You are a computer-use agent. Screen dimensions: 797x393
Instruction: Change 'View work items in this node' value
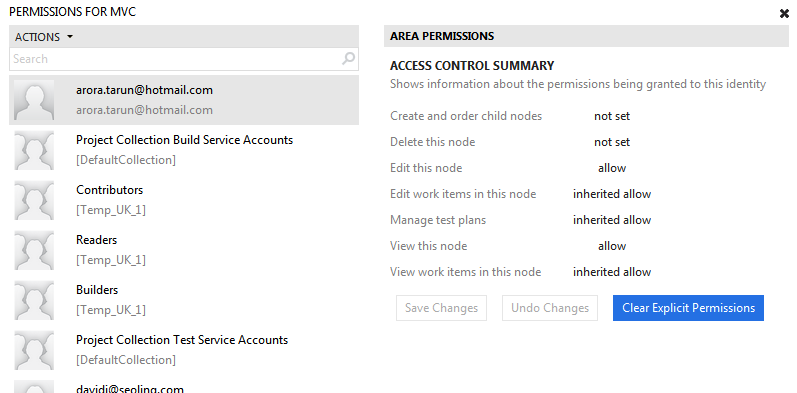tap(612, 271)
